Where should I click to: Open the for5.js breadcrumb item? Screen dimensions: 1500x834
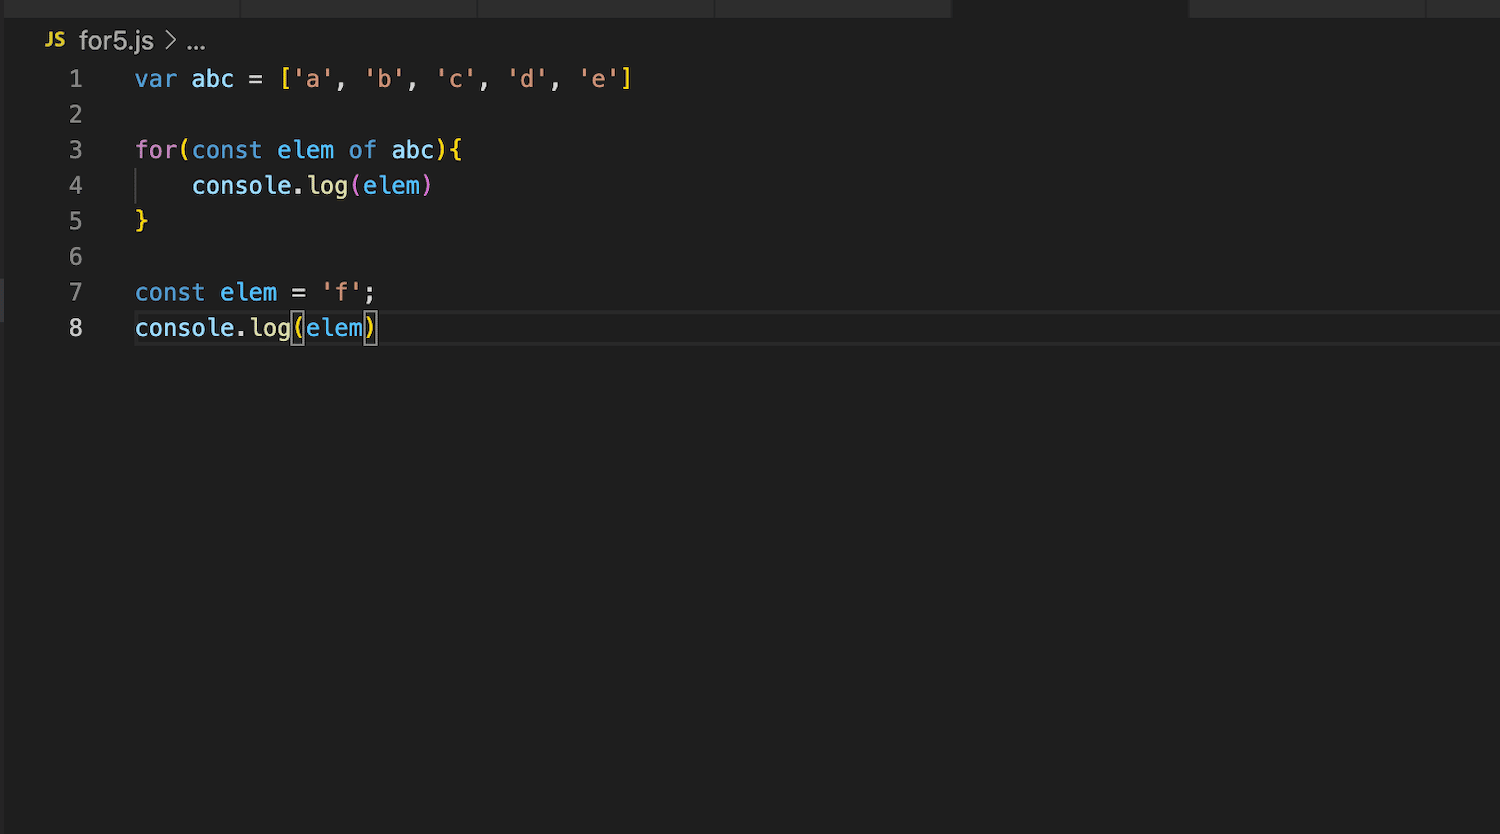click(116, 41)
